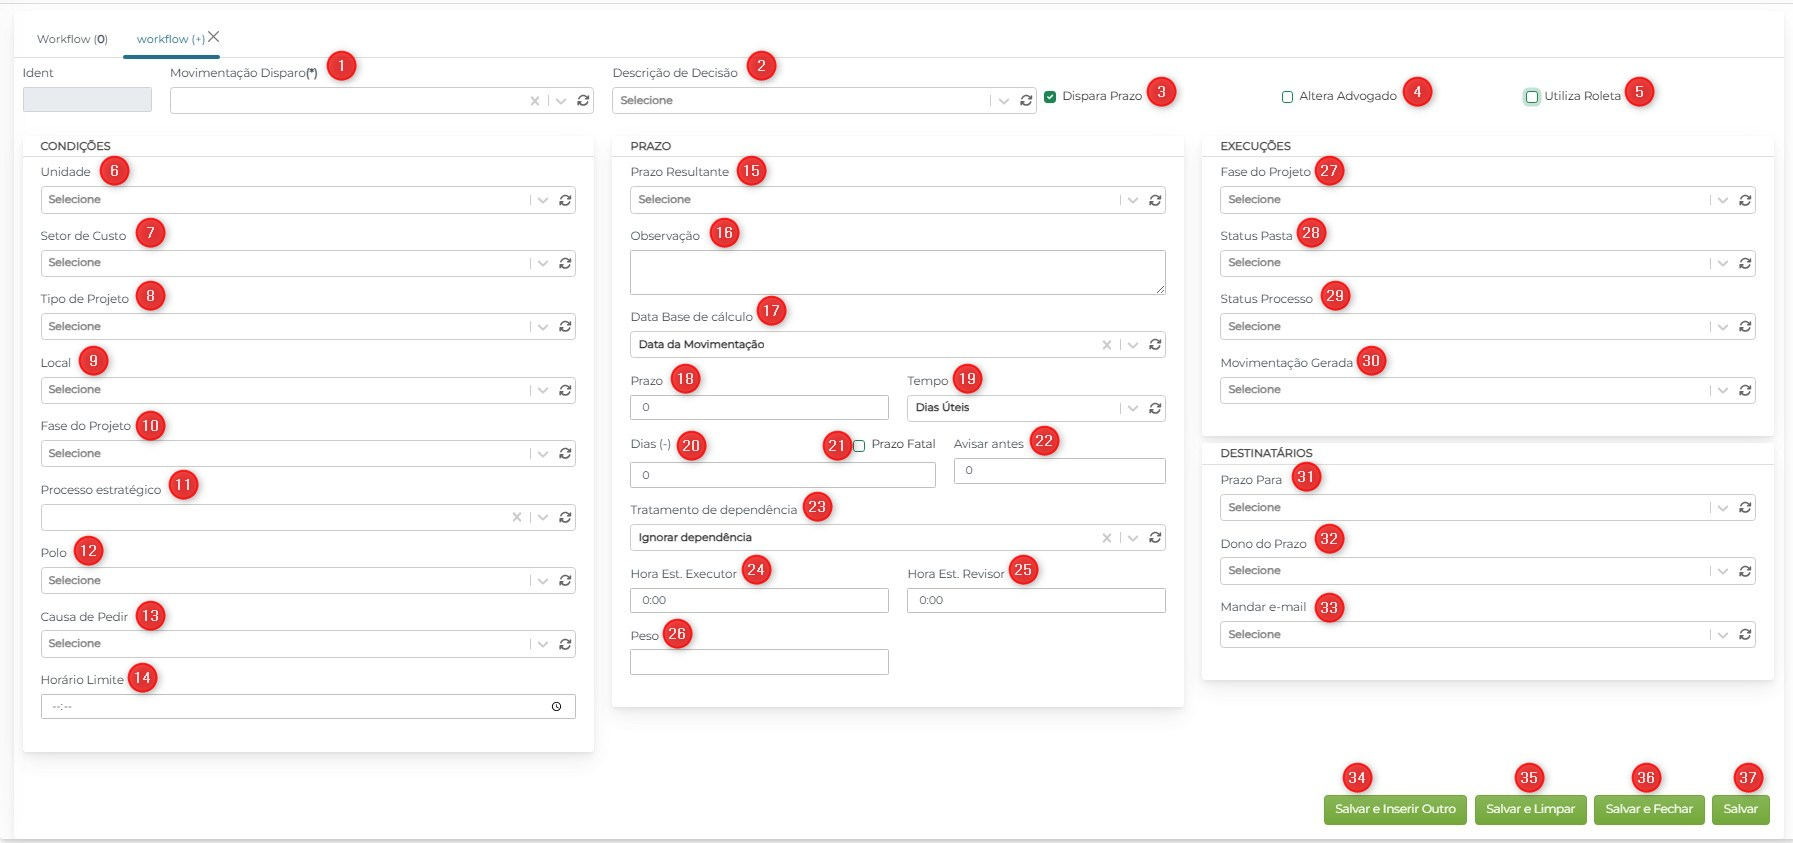Reload the Tratamento de dependência list
1793x843 pixels.
(1155, 538)
